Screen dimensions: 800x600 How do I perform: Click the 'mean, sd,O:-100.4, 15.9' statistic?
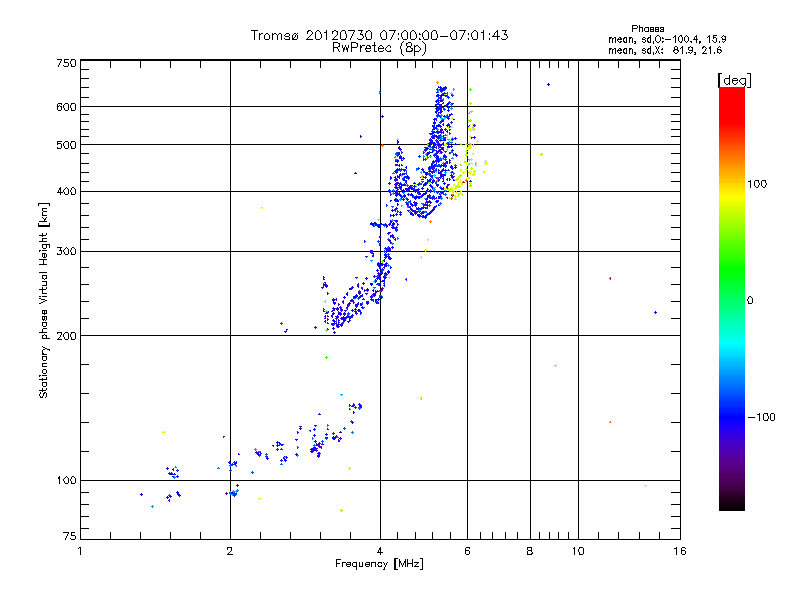[667, 39]
